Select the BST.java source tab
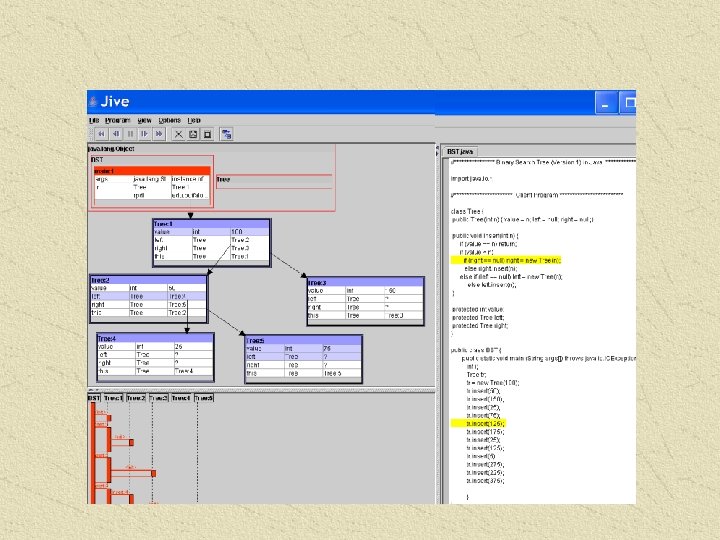This screenshot has width=720, height=540. [x=460, y=151]
